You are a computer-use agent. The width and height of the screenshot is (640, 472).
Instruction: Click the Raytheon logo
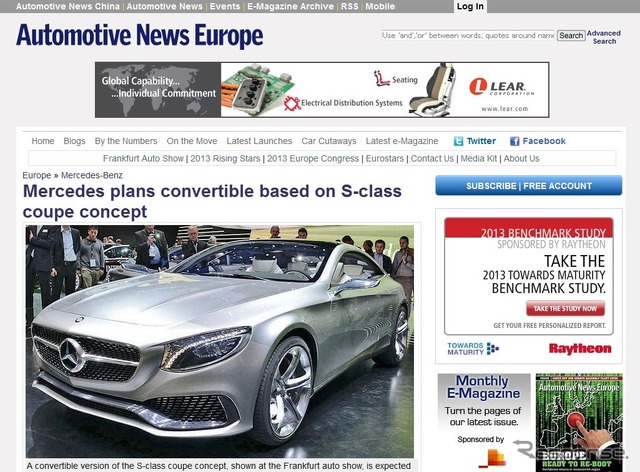click(580, 349)
